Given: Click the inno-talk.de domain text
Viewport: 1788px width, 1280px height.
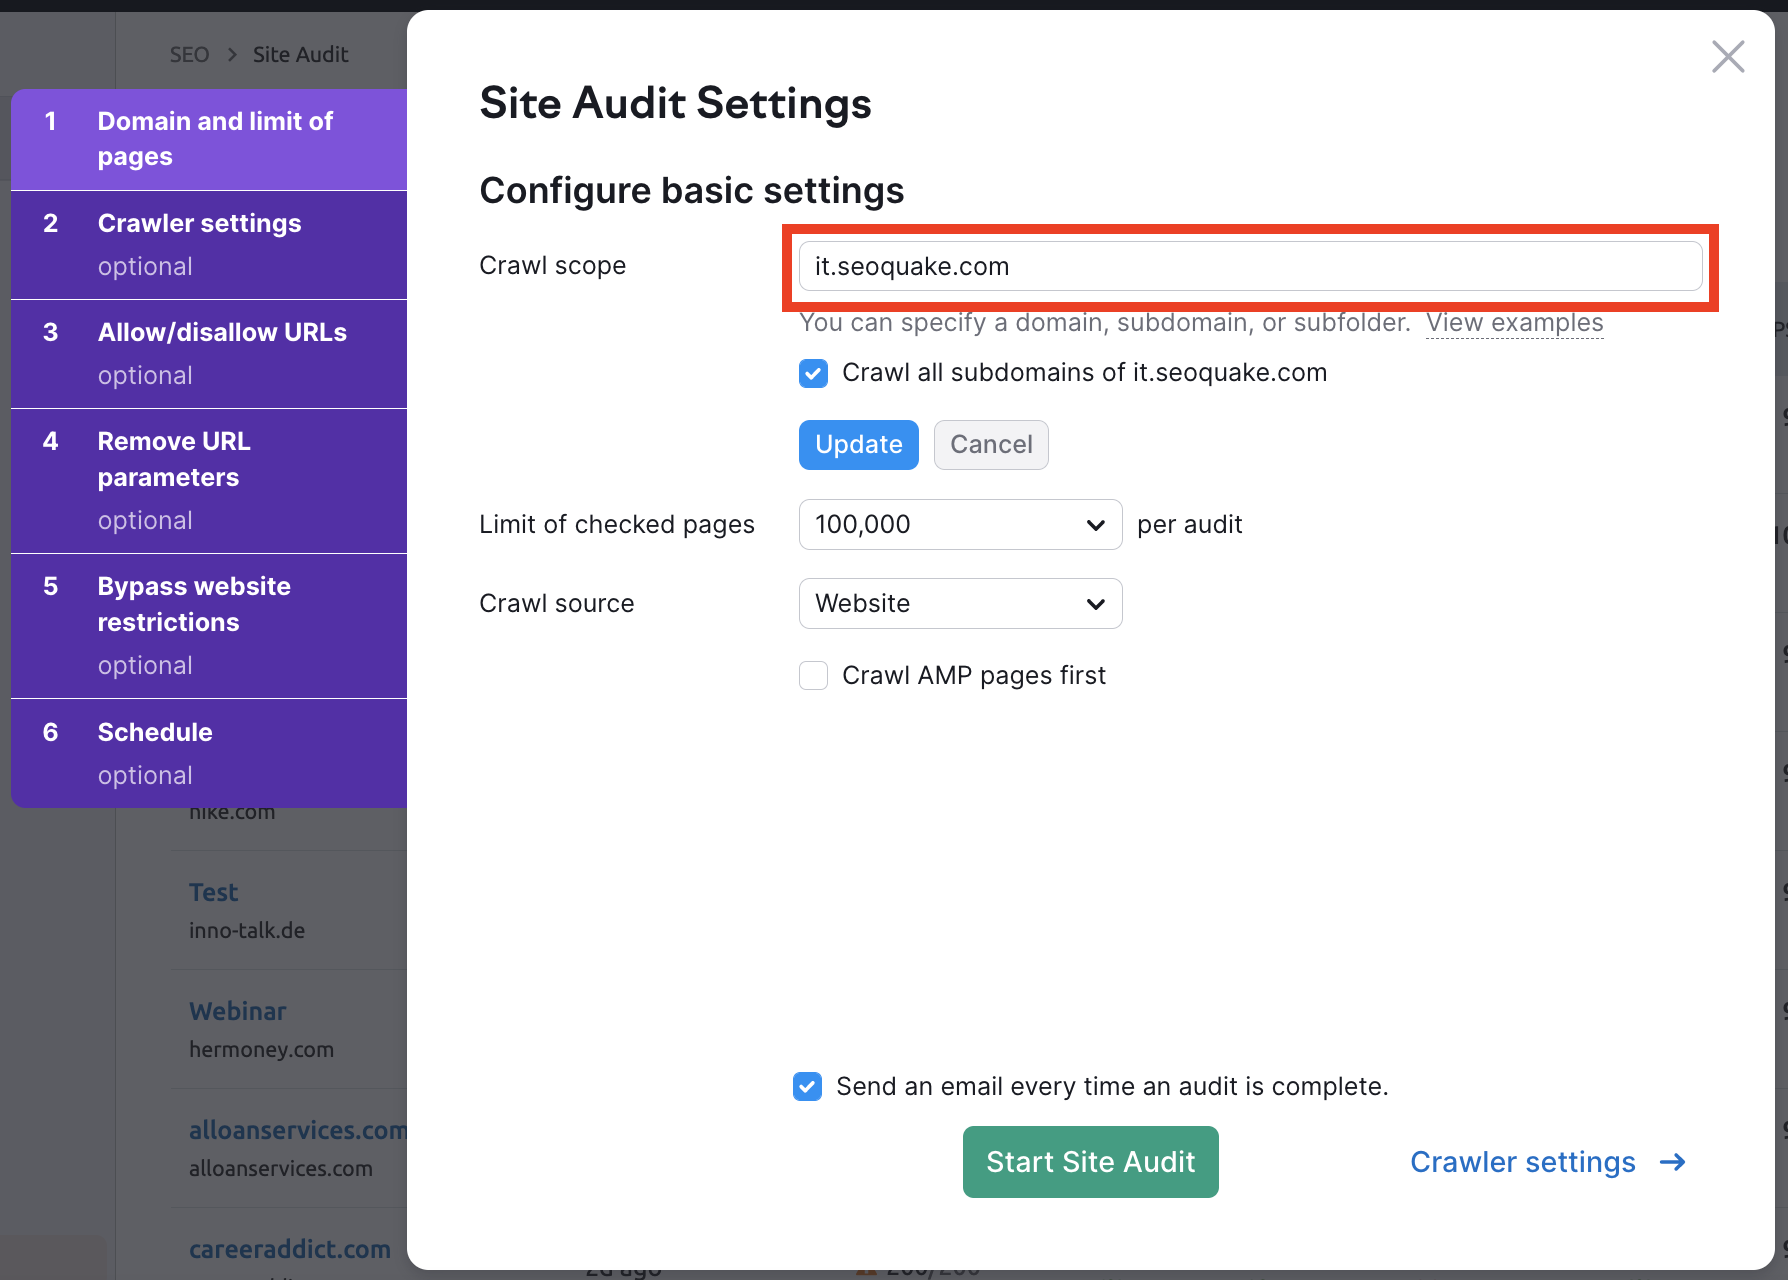Looking at the screenshot, I should tap(247, 931).
